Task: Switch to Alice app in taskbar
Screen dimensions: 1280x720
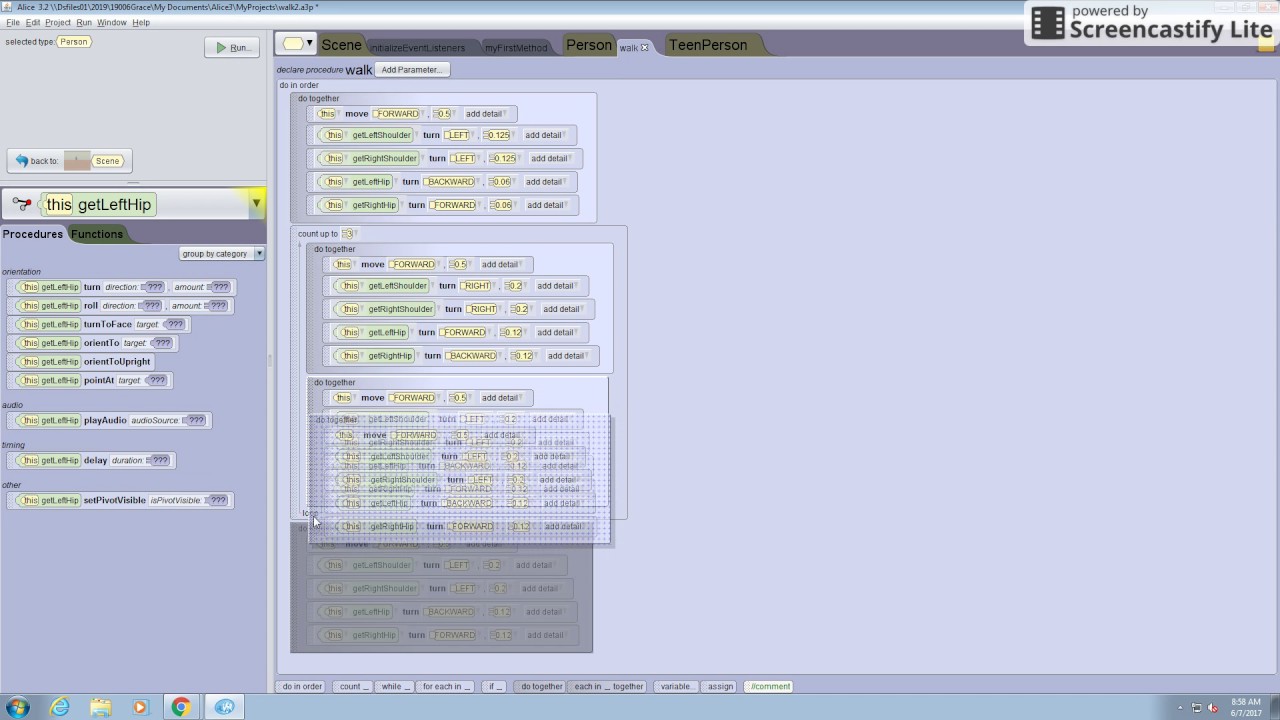Action: [225, 707]
